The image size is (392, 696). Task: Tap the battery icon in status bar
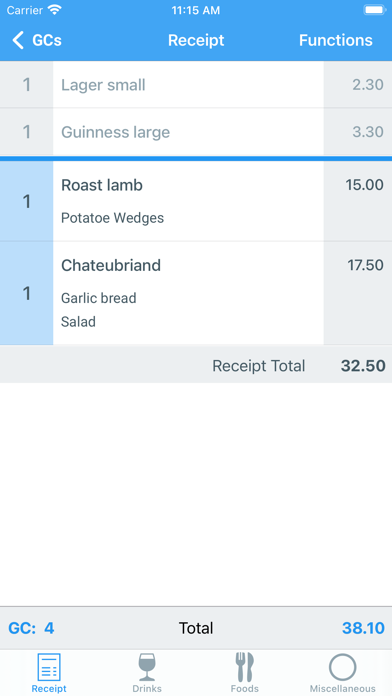click(374, 10)
